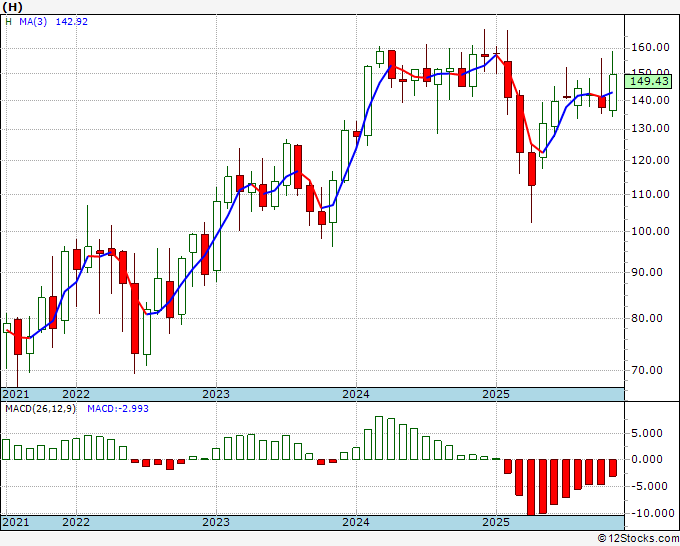Click the 120.00 price axis label
680x546 pixels.
click(649, 160)
